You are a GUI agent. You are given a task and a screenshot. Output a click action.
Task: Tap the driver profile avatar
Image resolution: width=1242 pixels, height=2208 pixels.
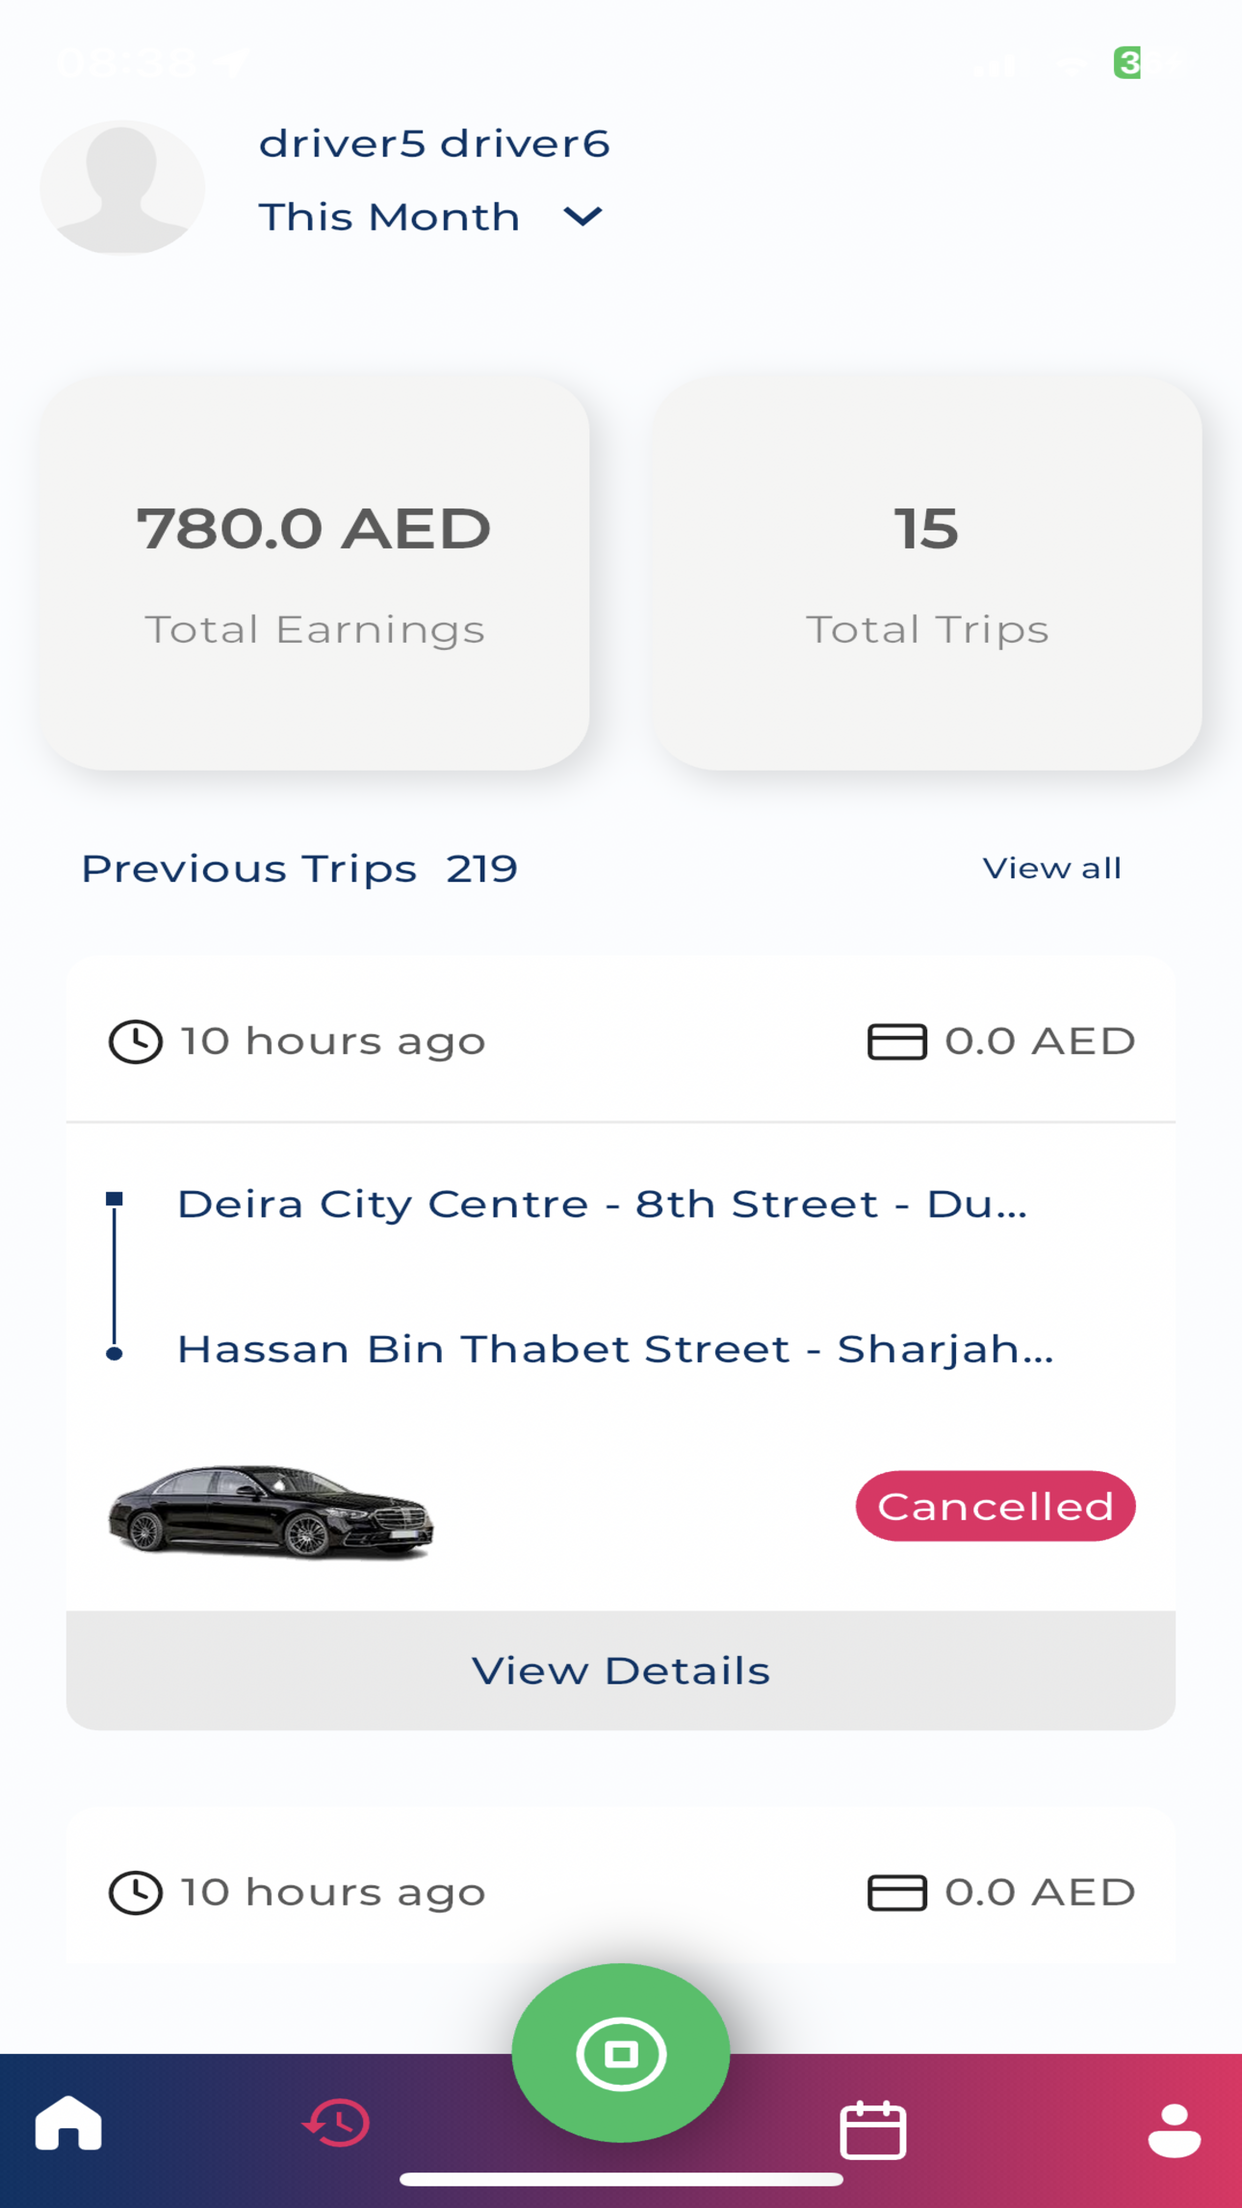tap(123, 187)
